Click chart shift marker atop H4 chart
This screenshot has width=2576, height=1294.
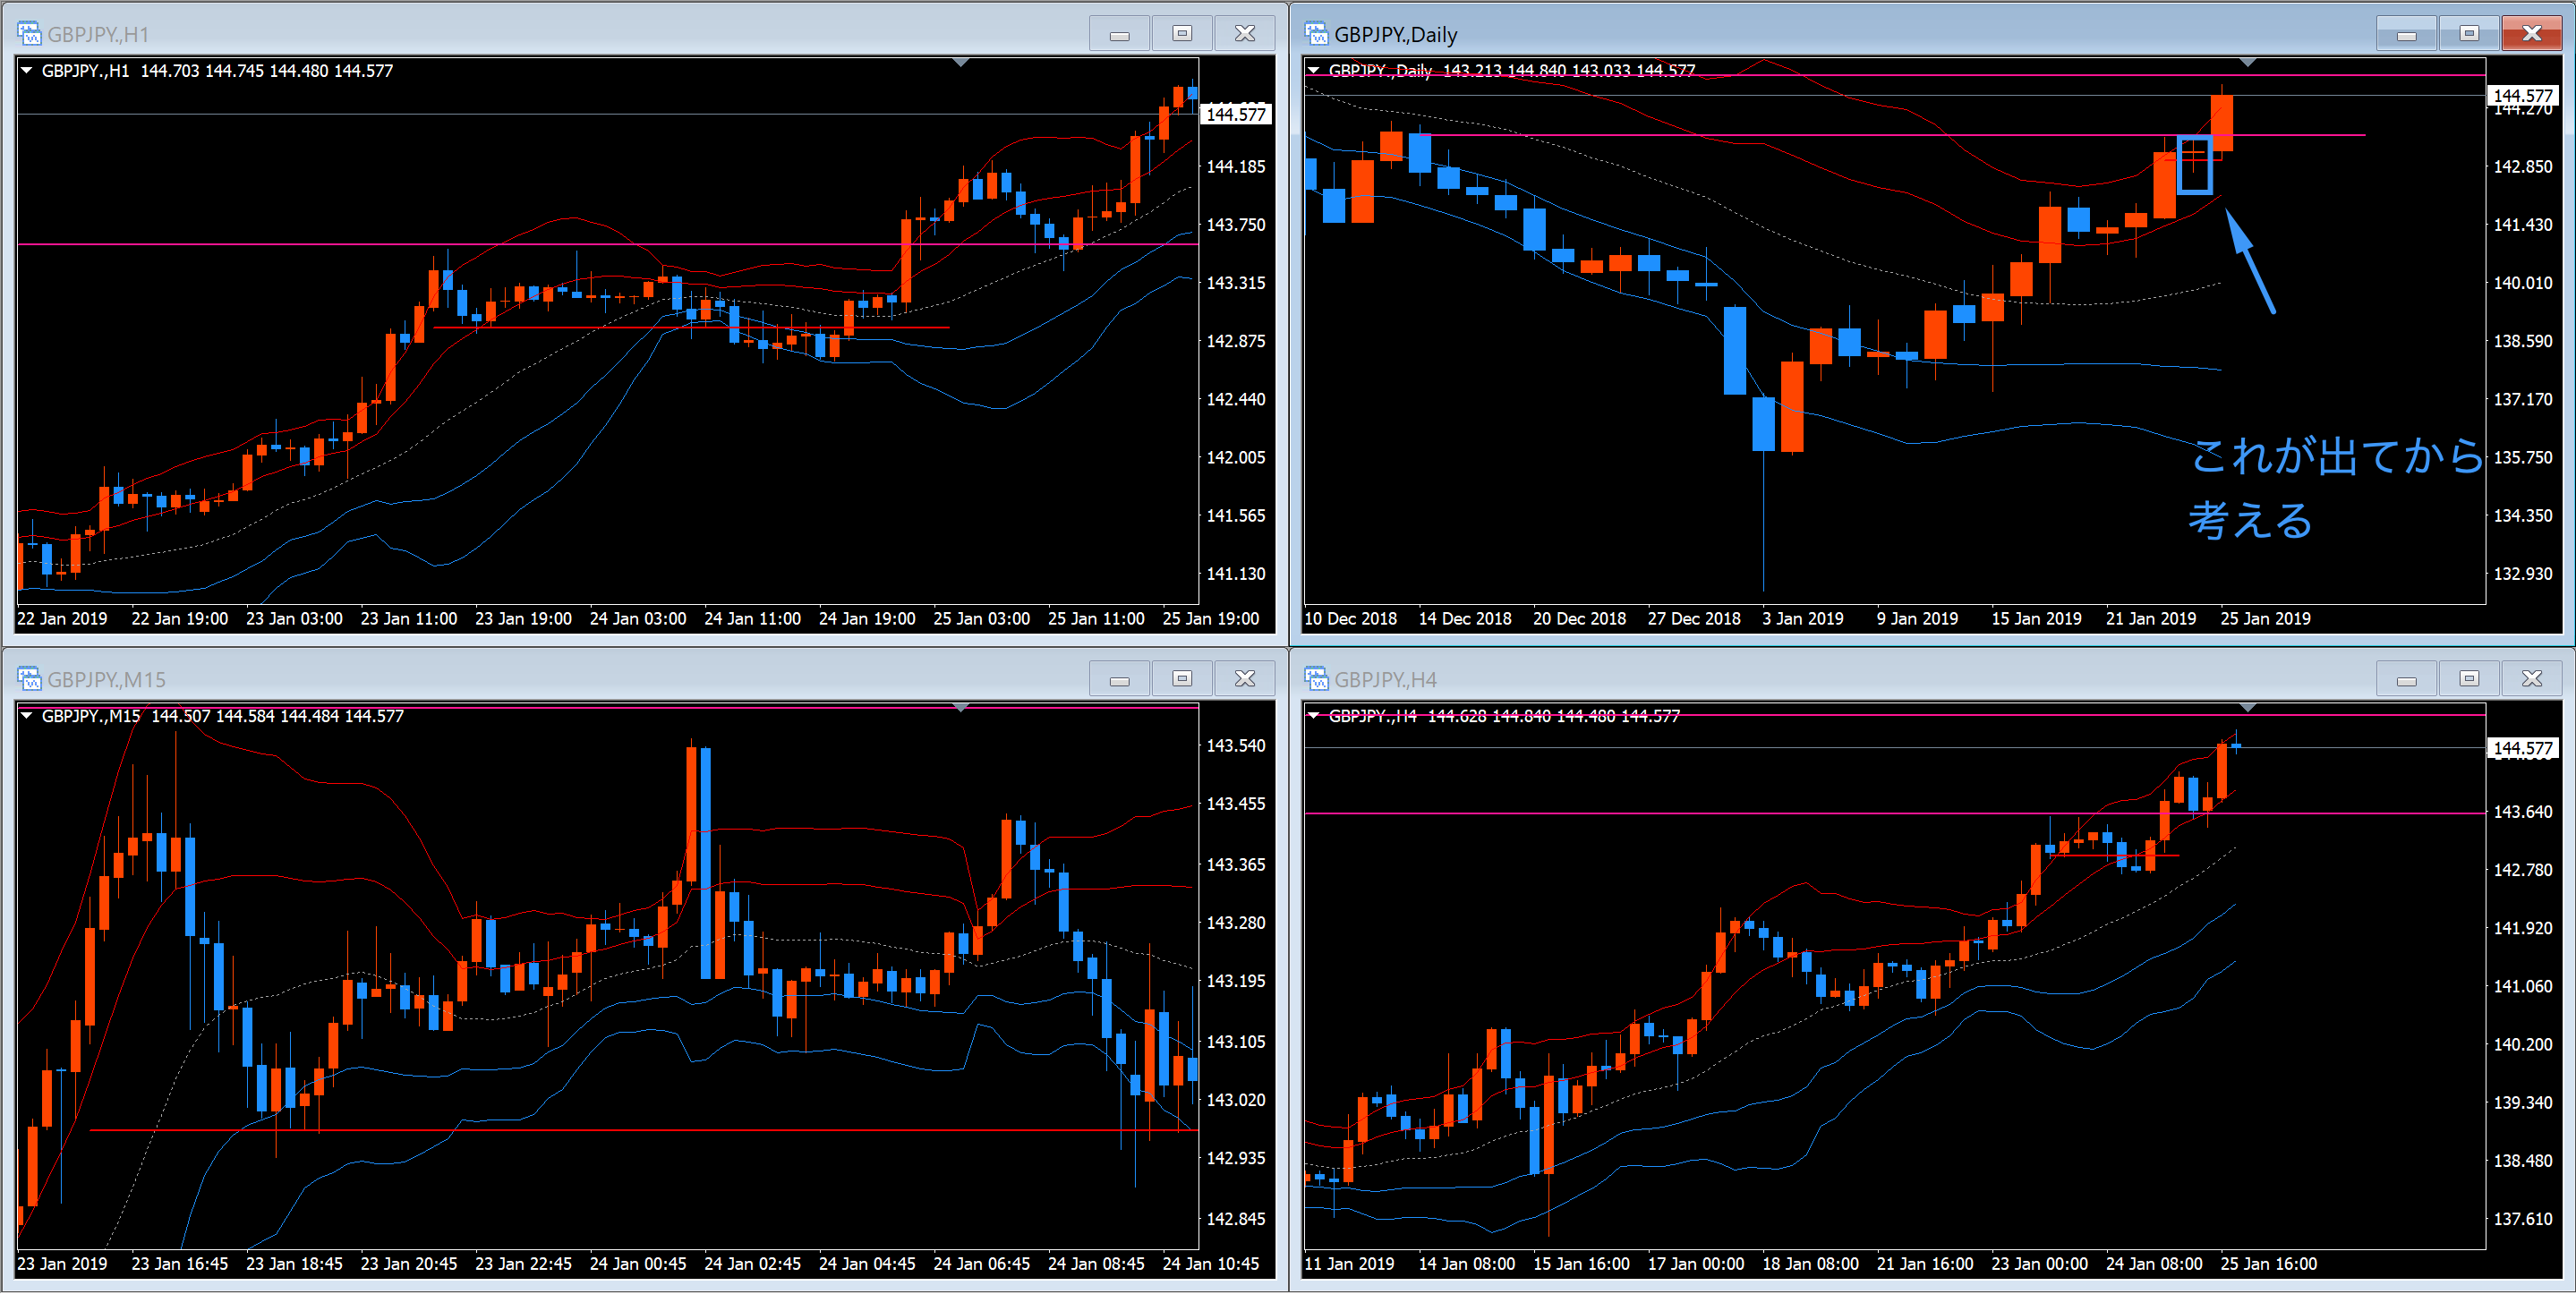pos(2248,708)
